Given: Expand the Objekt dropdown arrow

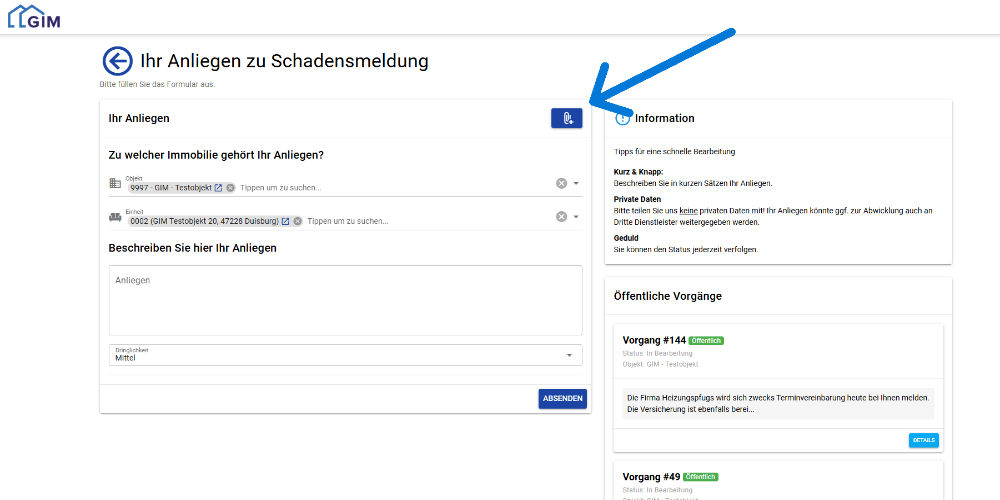Looking at the screenshot, I should pos(576,183).
